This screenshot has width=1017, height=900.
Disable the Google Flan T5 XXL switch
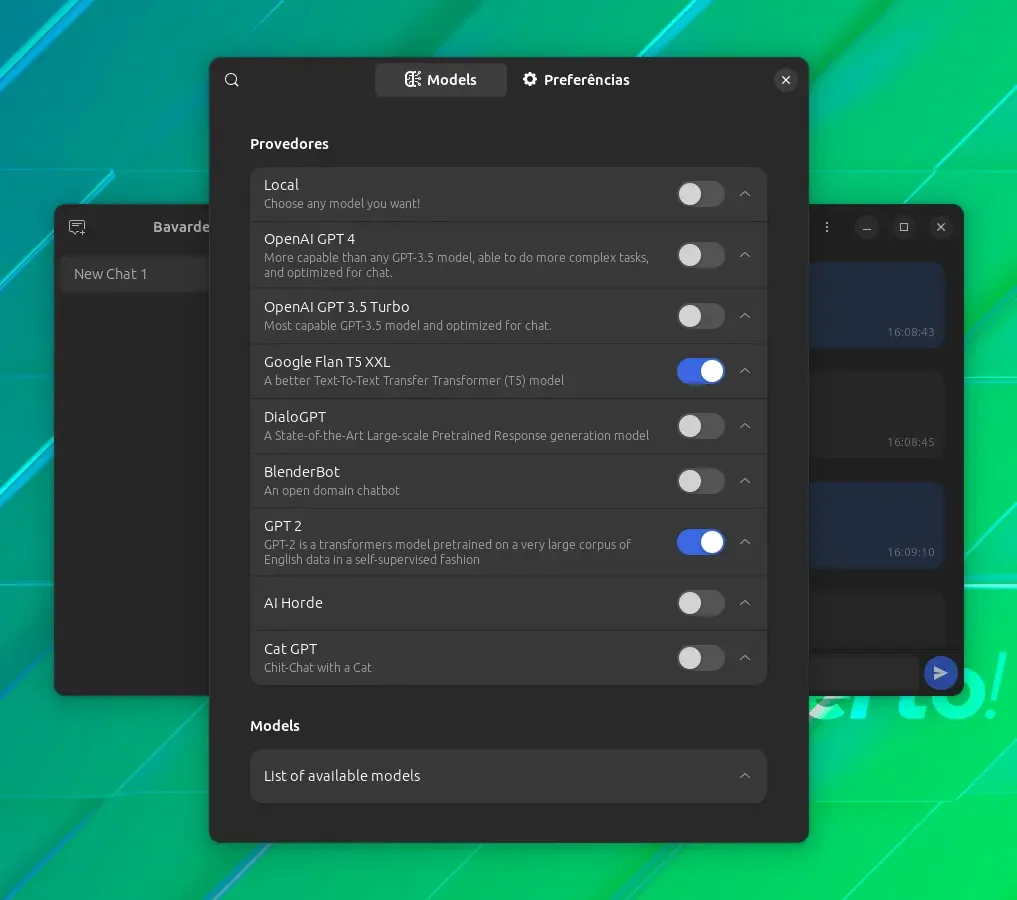pos(700,371)
